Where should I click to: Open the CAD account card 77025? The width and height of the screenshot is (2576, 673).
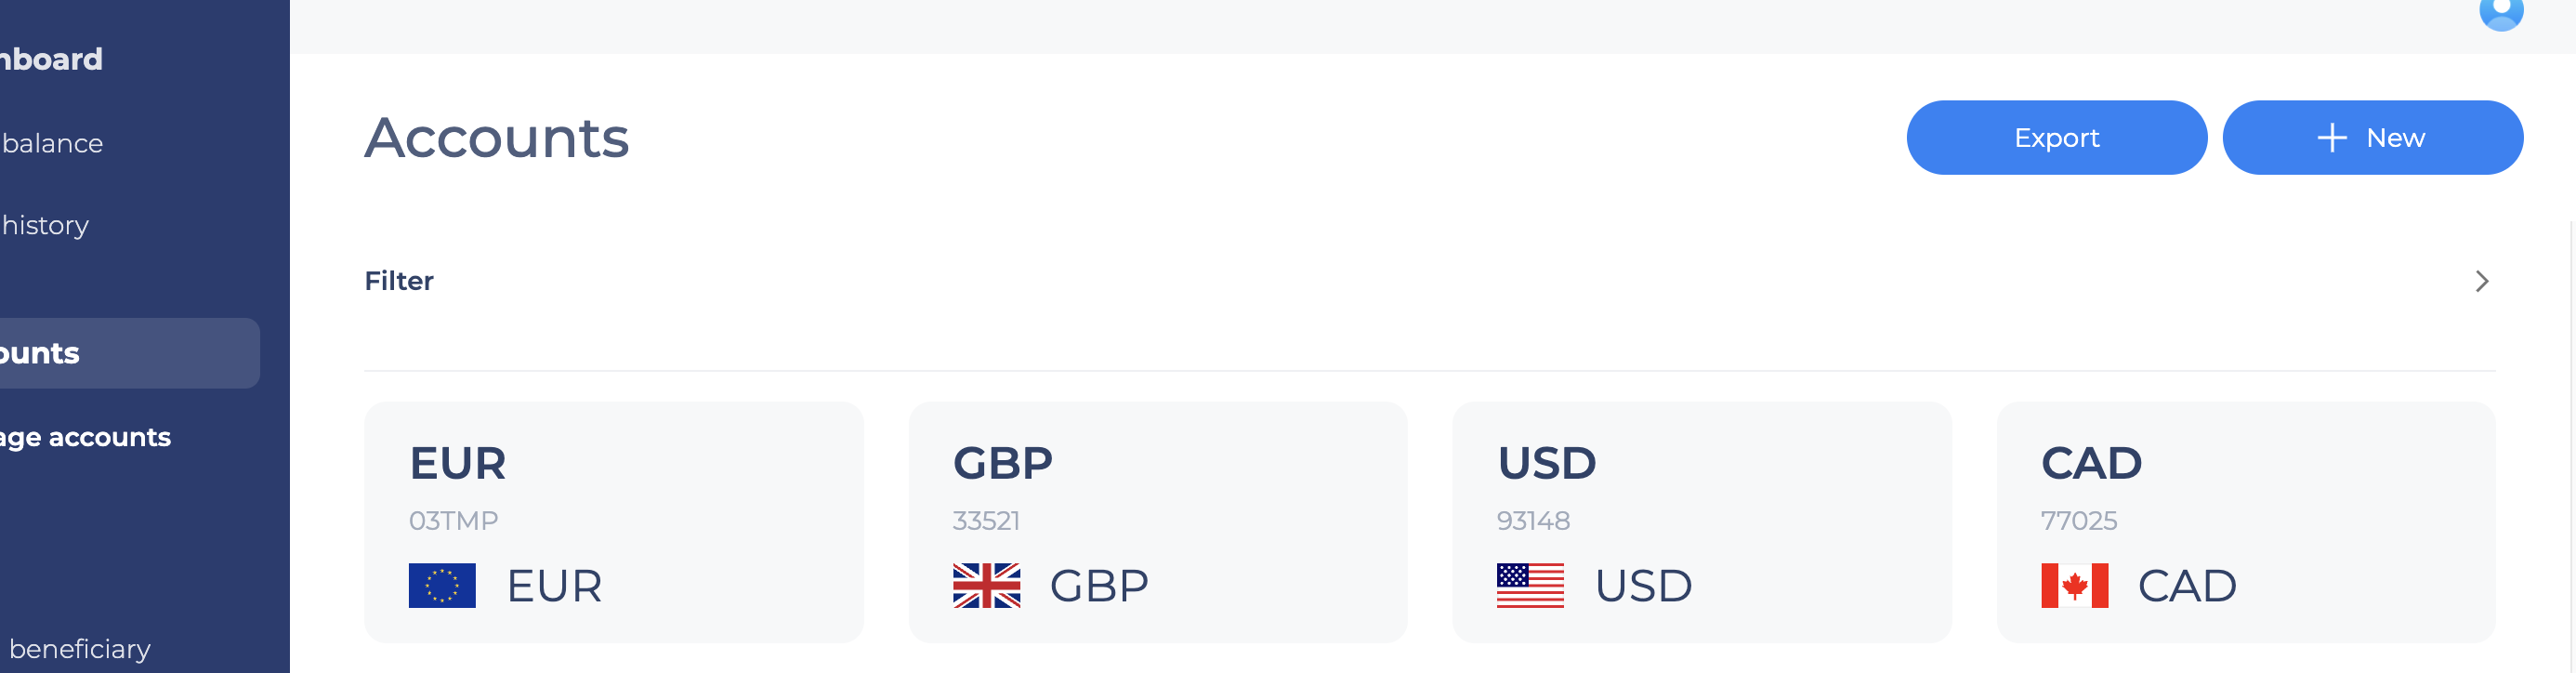coord(2245,522)
